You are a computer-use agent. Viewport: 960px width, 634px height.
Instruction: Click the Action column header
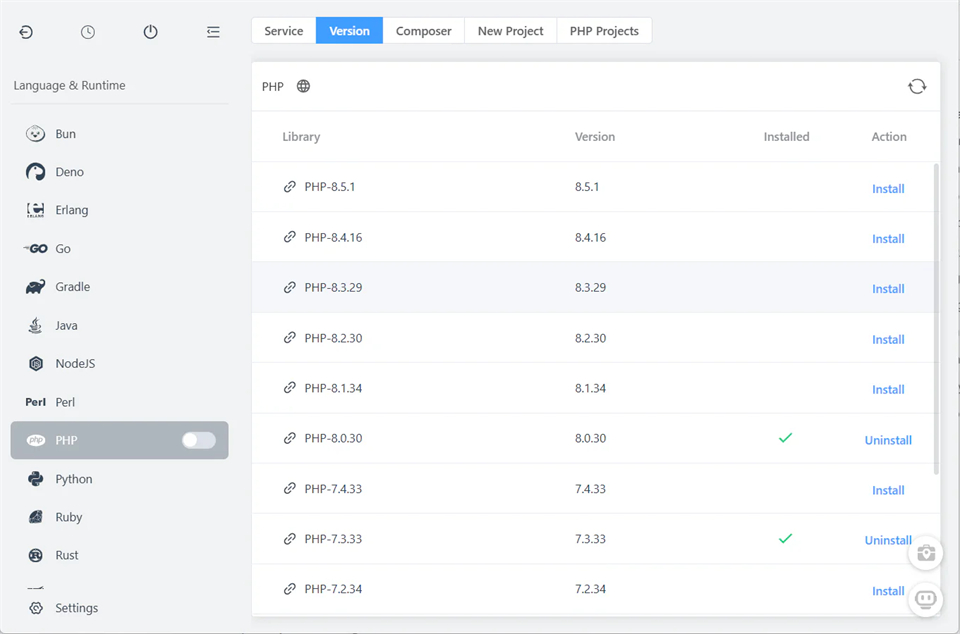point(889,136)
